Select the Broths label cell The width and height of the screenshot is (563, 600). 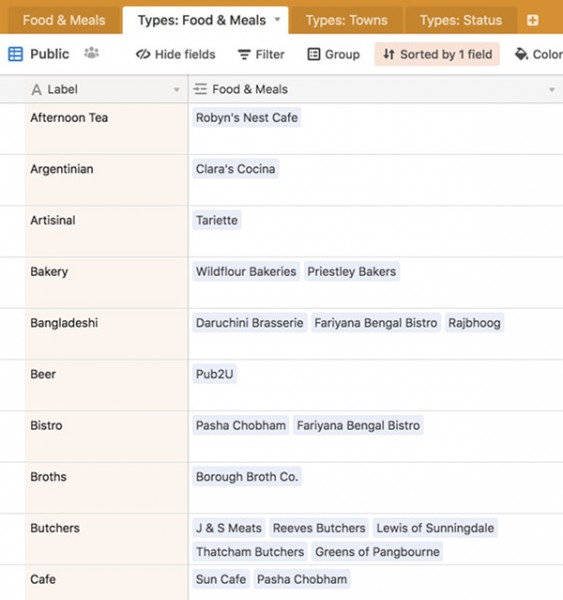tap(106, 488)
